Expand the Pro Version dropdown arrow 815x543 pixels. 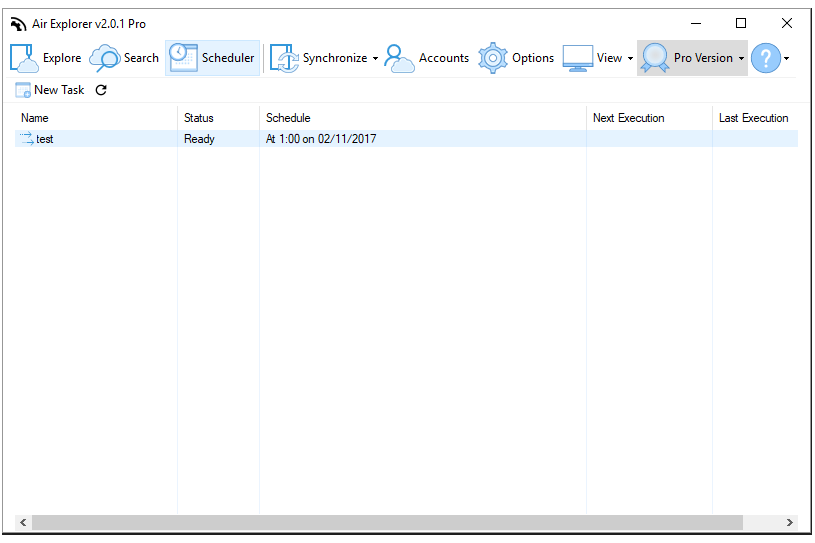pos(741,59)
